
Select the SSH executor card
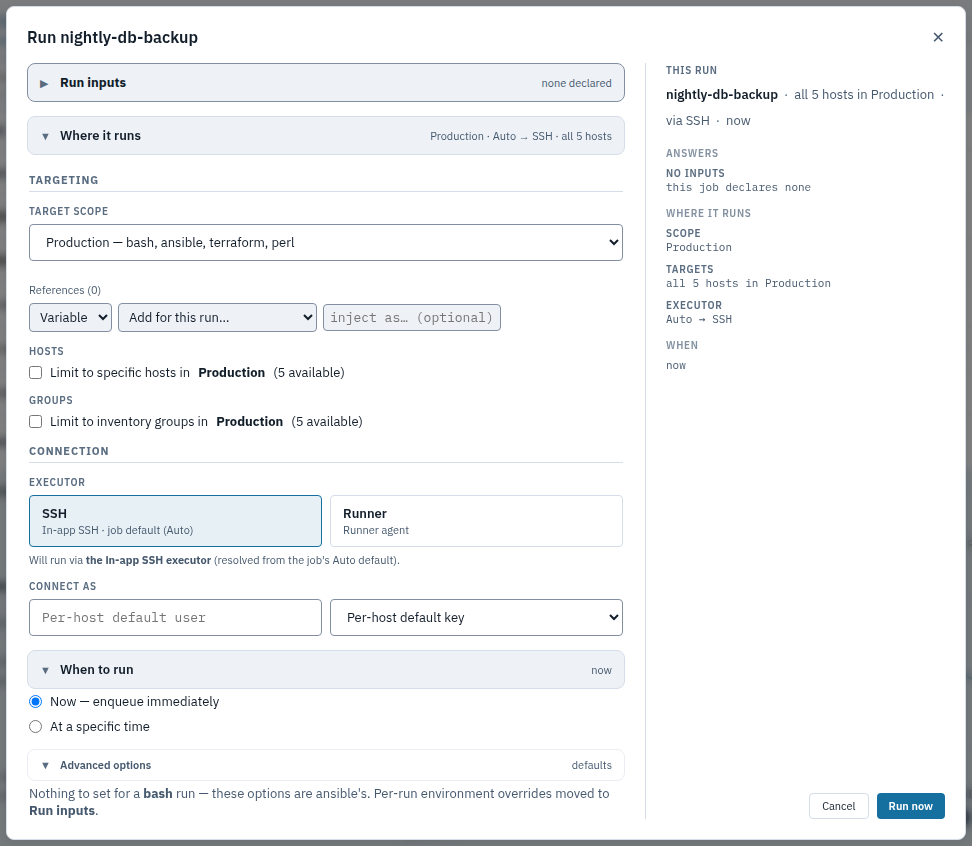click(x=175, y=521)
